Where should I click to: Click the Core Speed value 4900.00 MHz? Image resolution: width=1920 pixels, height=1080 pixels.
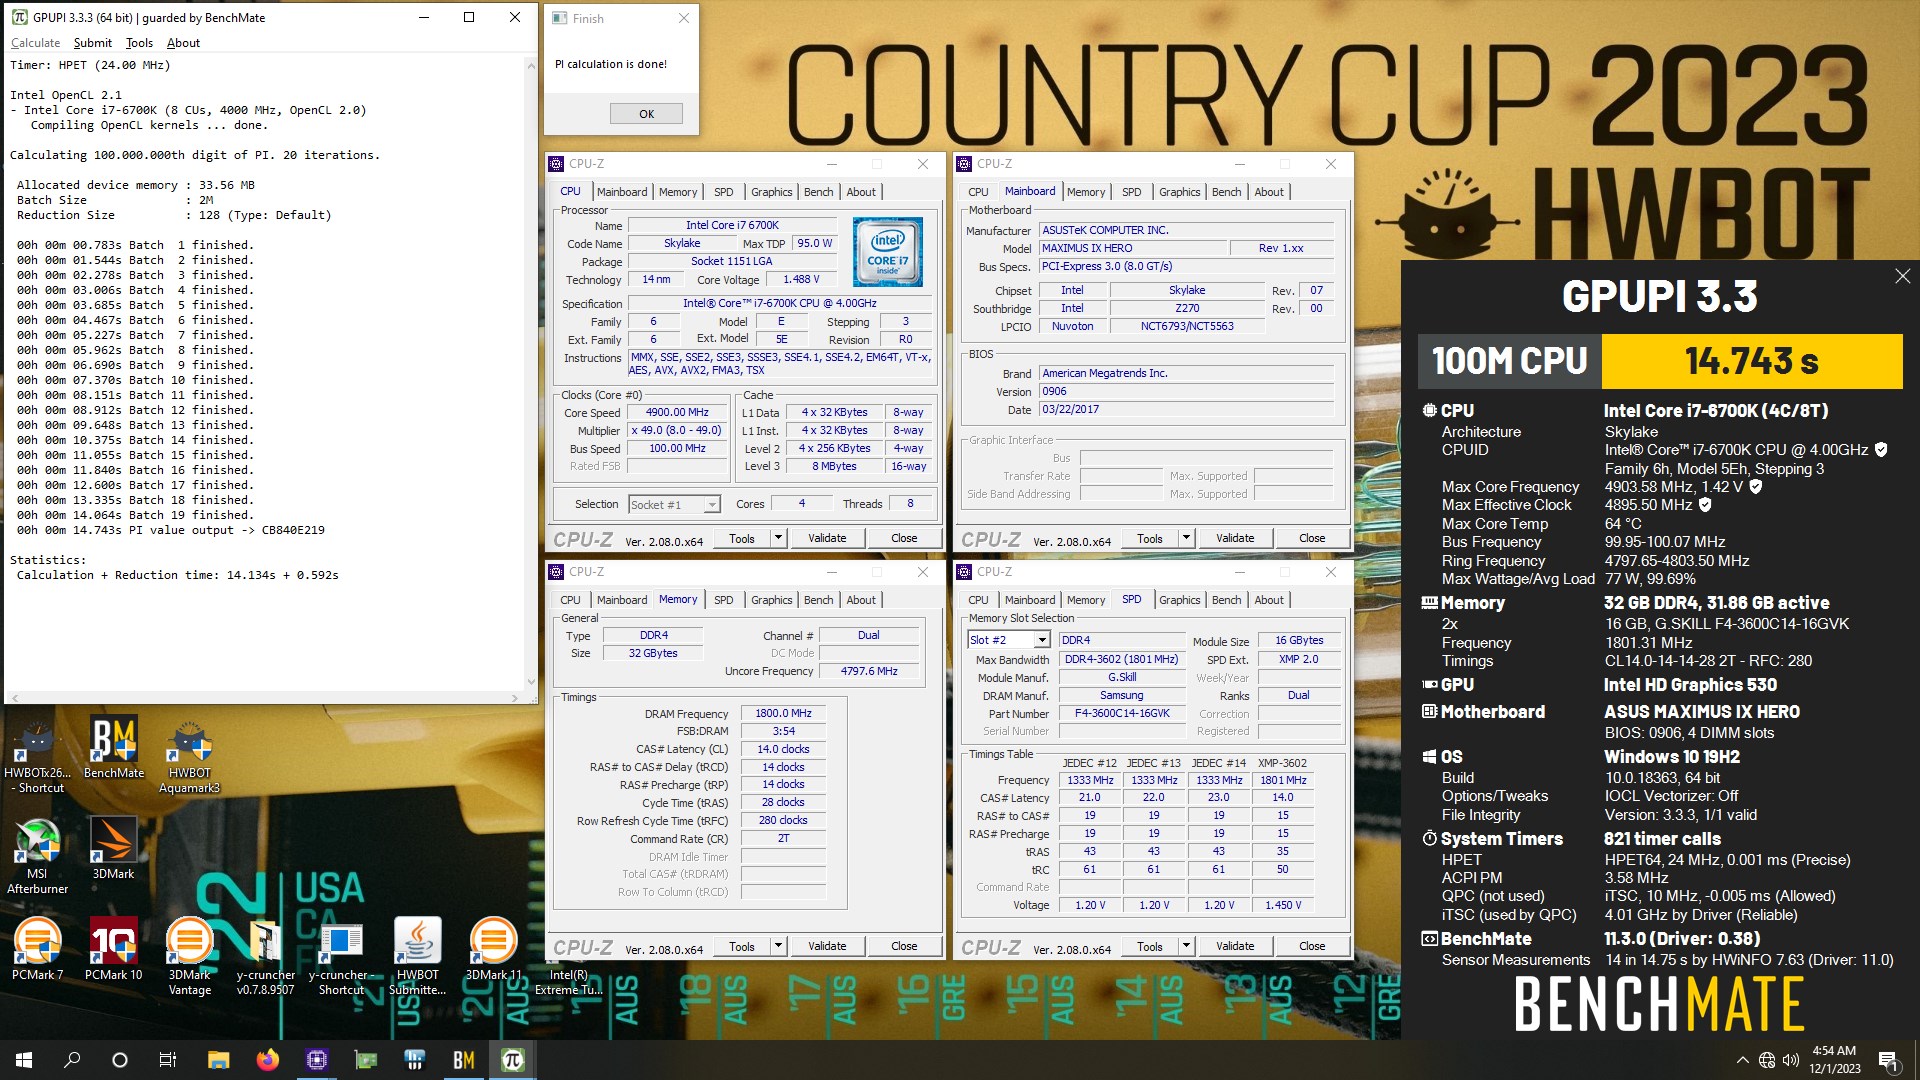677,412
